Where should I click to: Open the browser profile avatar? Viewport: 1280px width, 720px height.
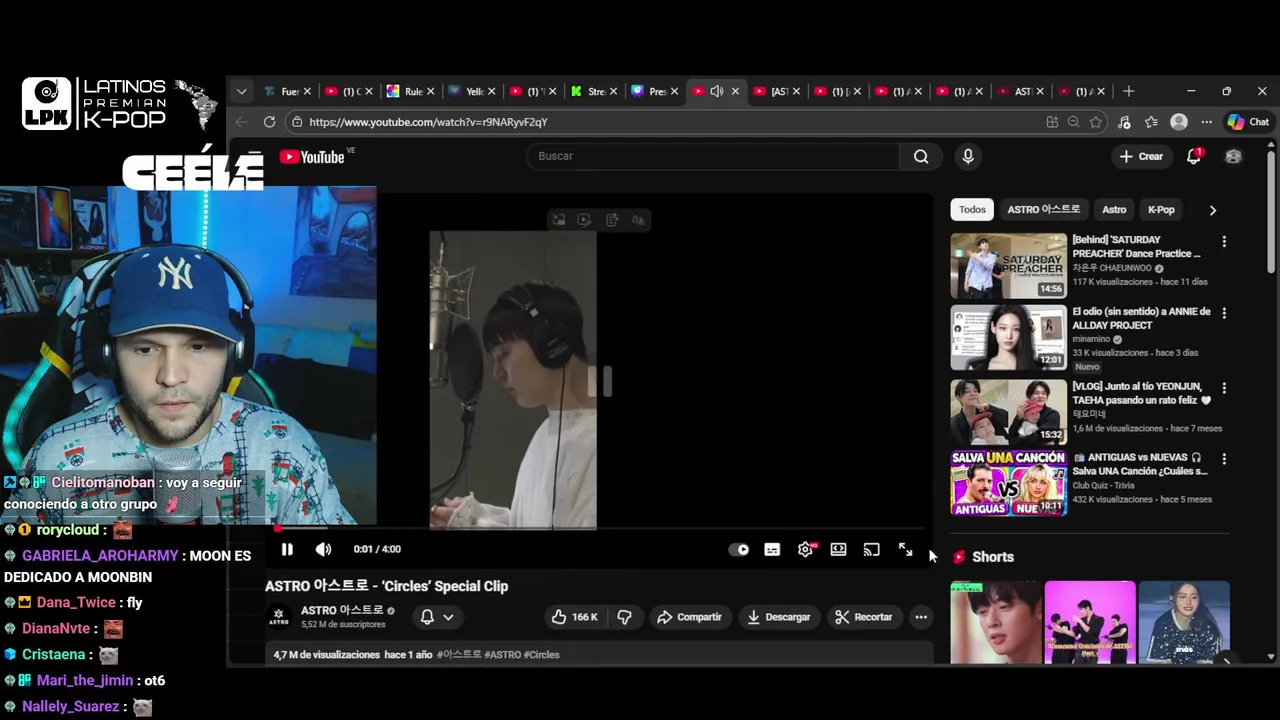1179,122
